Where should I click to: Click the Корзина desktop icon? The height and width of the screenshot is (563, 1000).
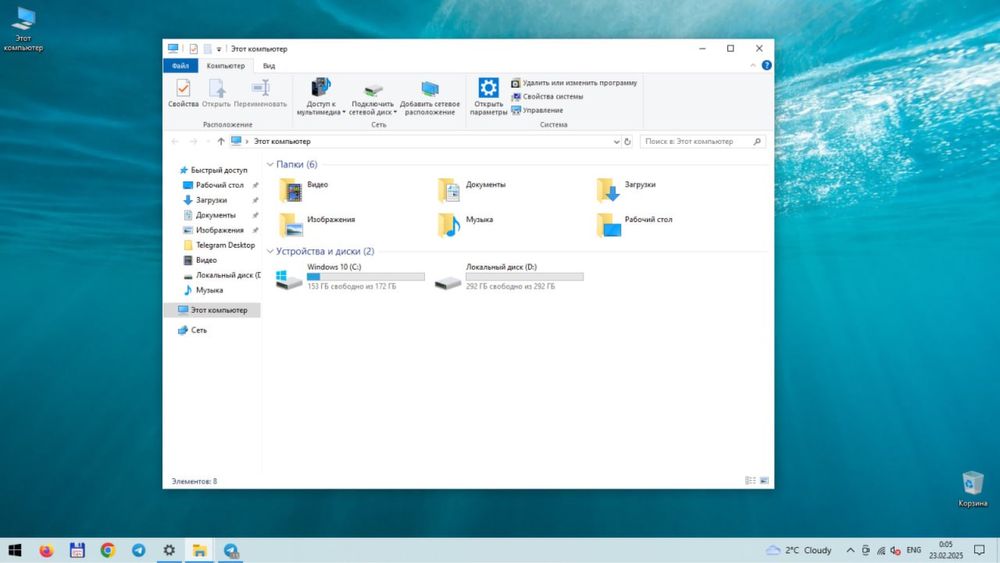pos(973,490)
